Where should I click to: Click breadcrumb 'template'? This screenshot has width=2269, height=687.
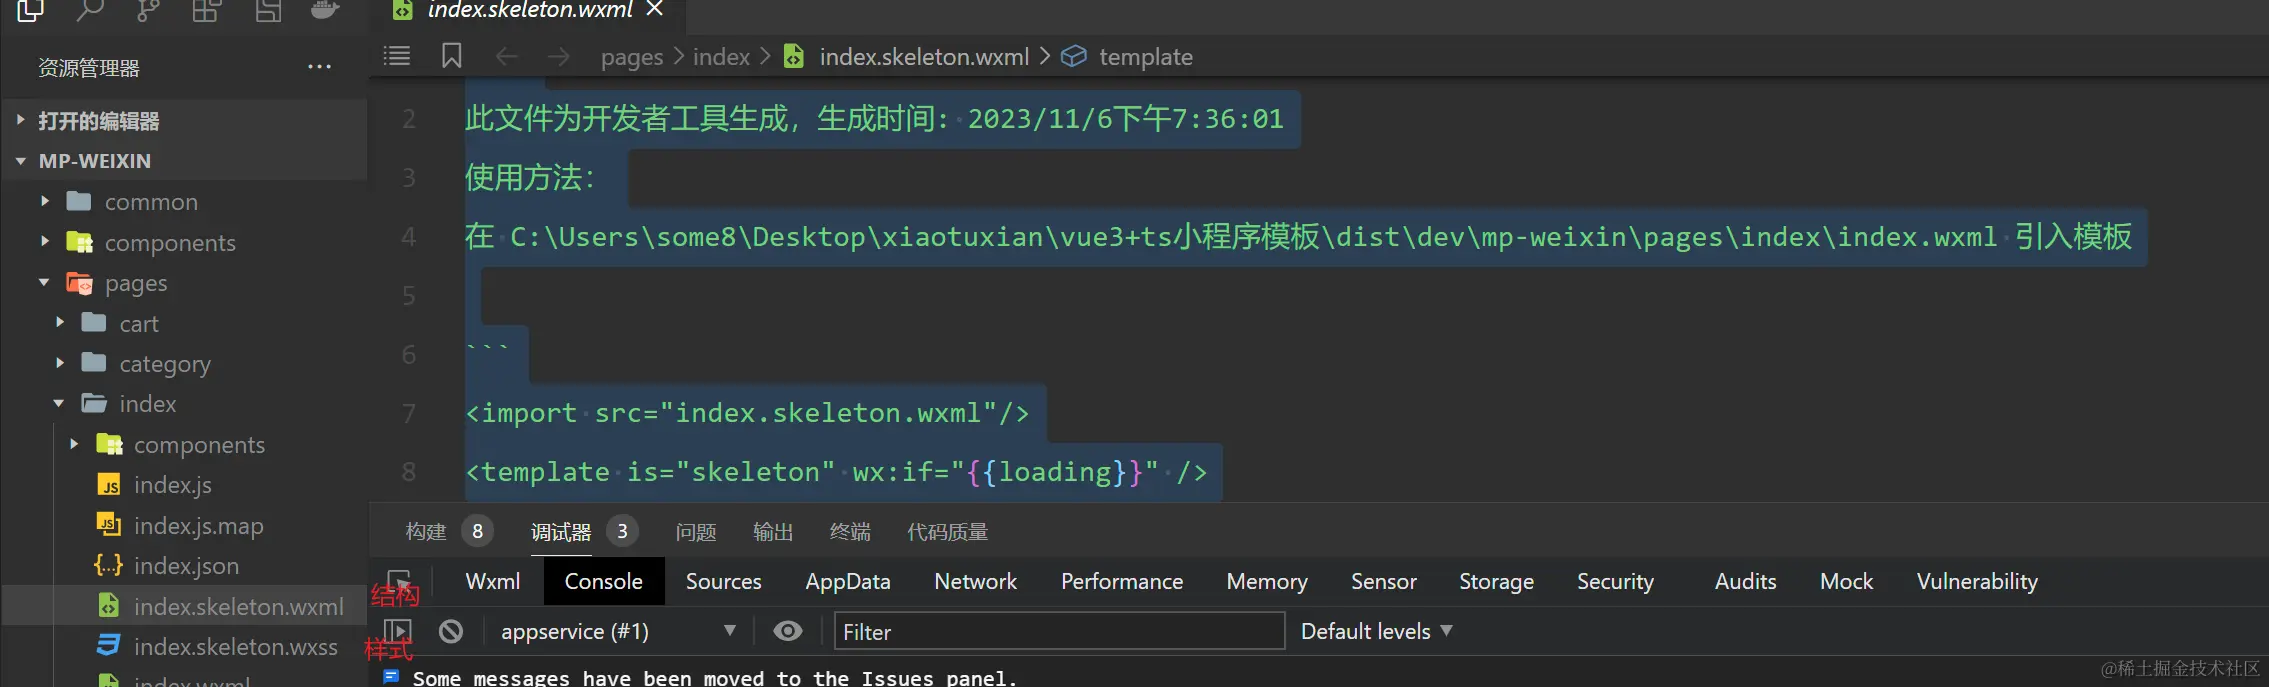(x=1146, y=57)
